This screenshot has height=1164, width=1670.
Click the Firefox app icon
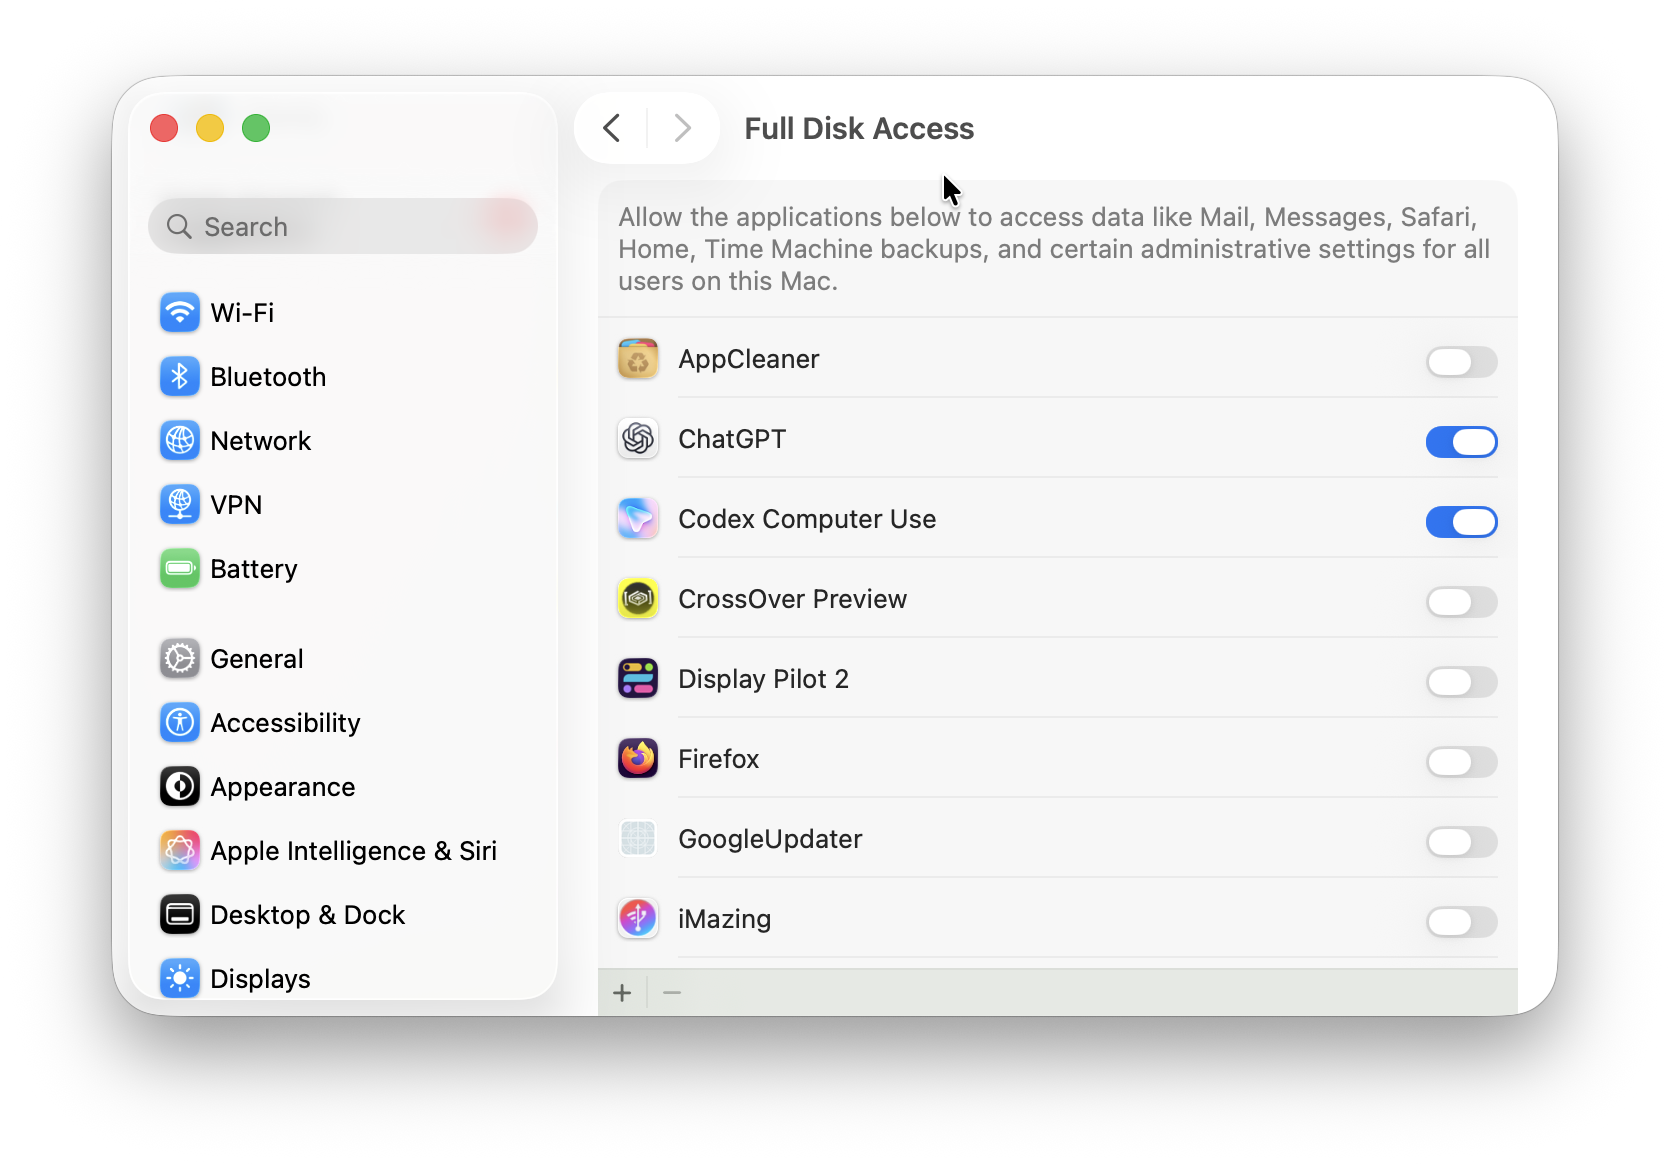638,759
